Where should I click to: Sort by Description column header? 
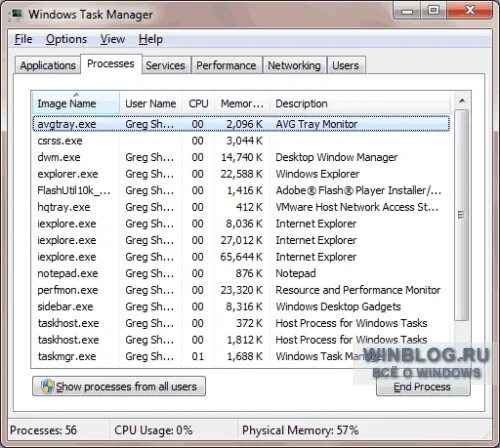(360, 103)
